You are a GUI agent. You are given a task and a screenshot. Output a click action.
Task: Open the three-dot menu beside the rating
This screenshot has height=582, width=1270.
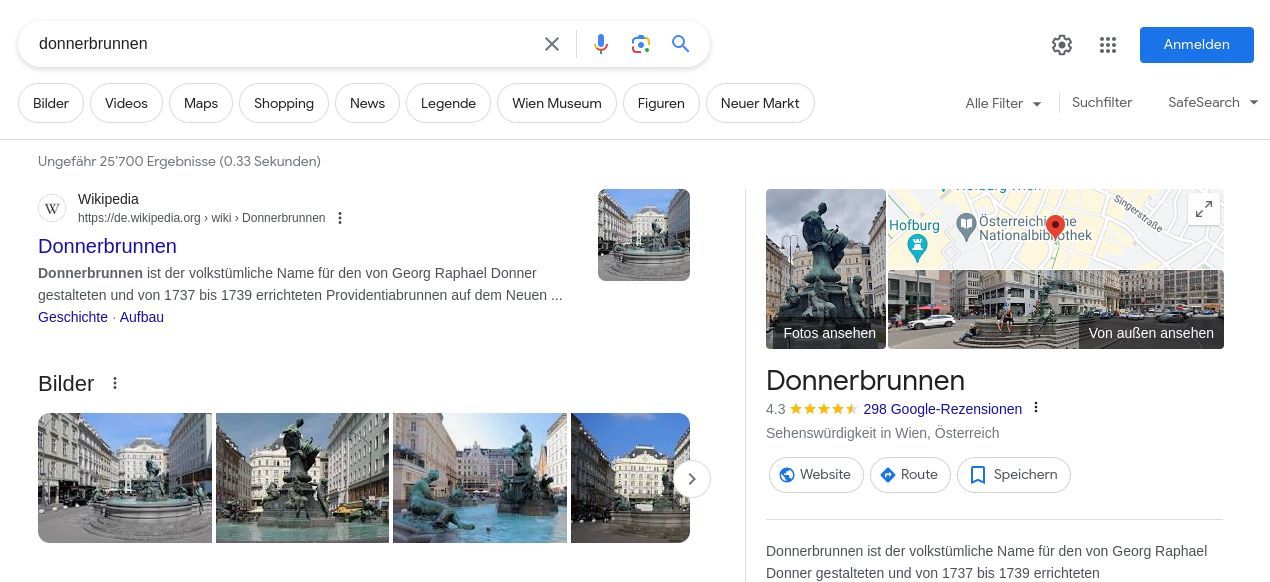click(x=1036, y=408)
